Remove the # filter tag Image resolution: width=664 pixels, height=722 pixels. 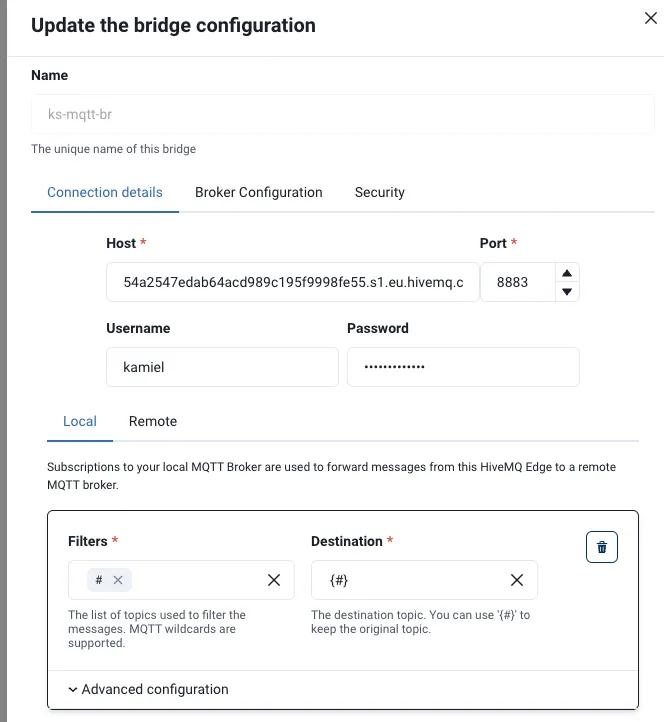click(x=118, y=580)
